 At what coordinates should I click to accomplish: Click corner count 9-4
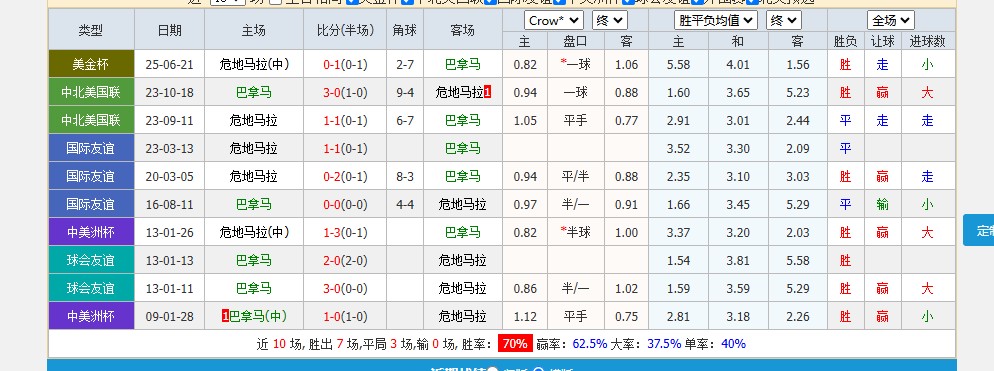click(405, 93)
